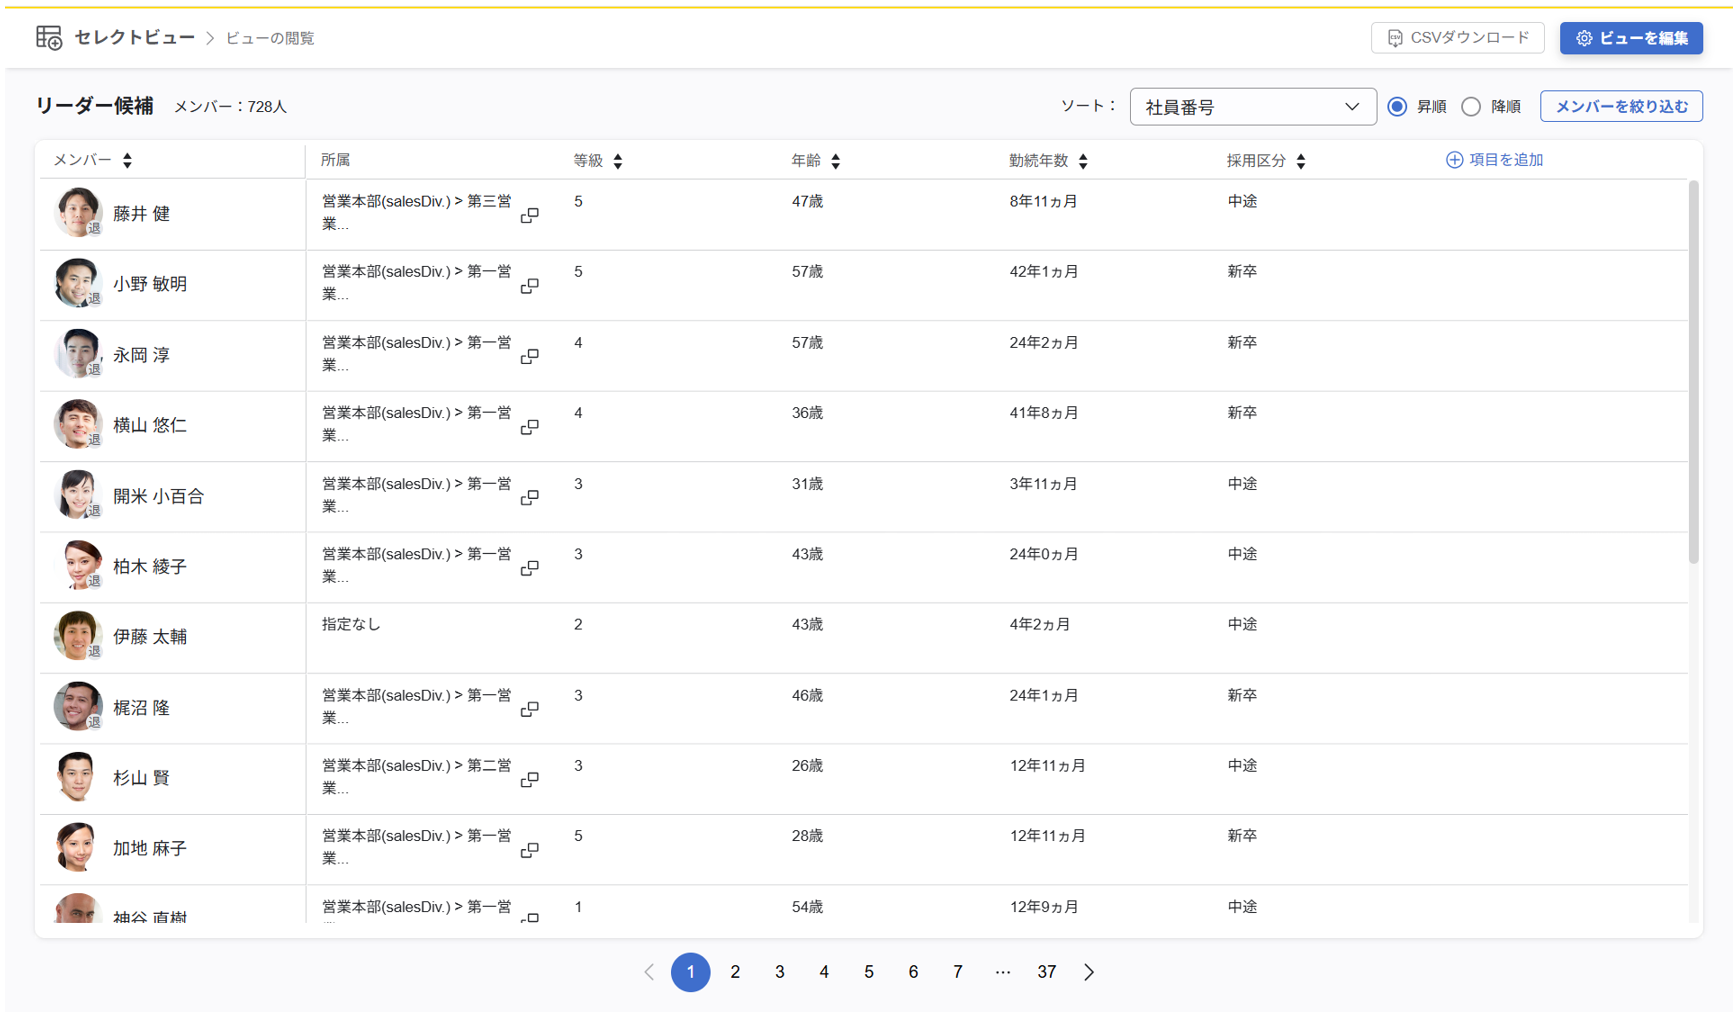Click the sort arrows next to 勤続年数
The width and height of the screenshot is (1736, 1012).
(x=1083, y=161)
